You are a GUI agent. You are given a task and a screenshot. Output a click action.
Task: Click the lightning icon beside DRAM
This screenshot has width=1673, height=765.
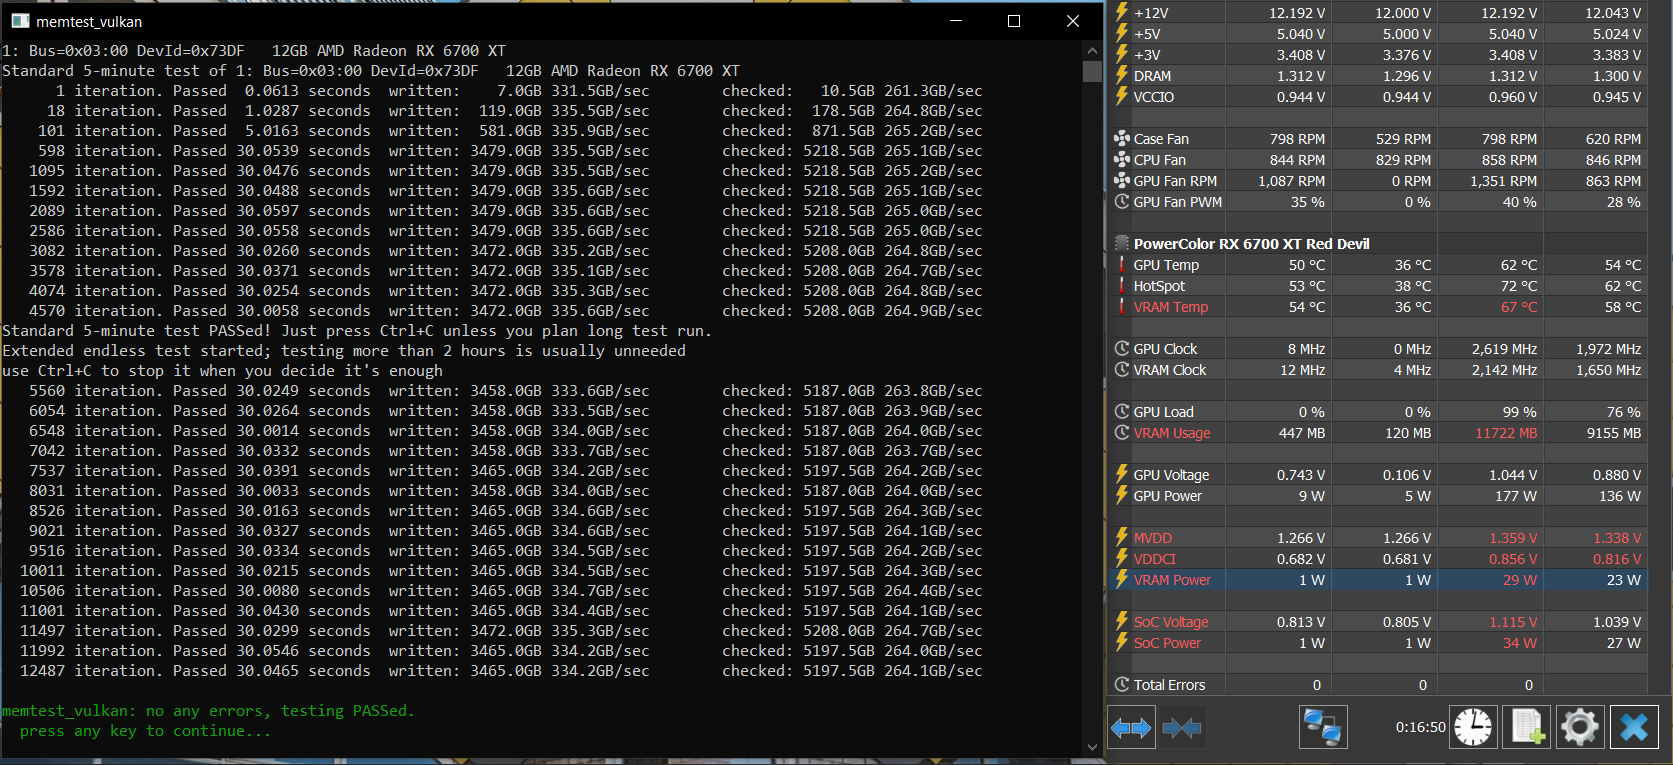1122,76
